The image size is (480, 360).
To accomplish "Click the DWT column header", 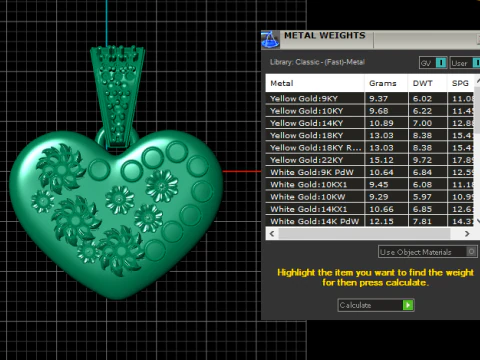I will click(x=427, y=83).
